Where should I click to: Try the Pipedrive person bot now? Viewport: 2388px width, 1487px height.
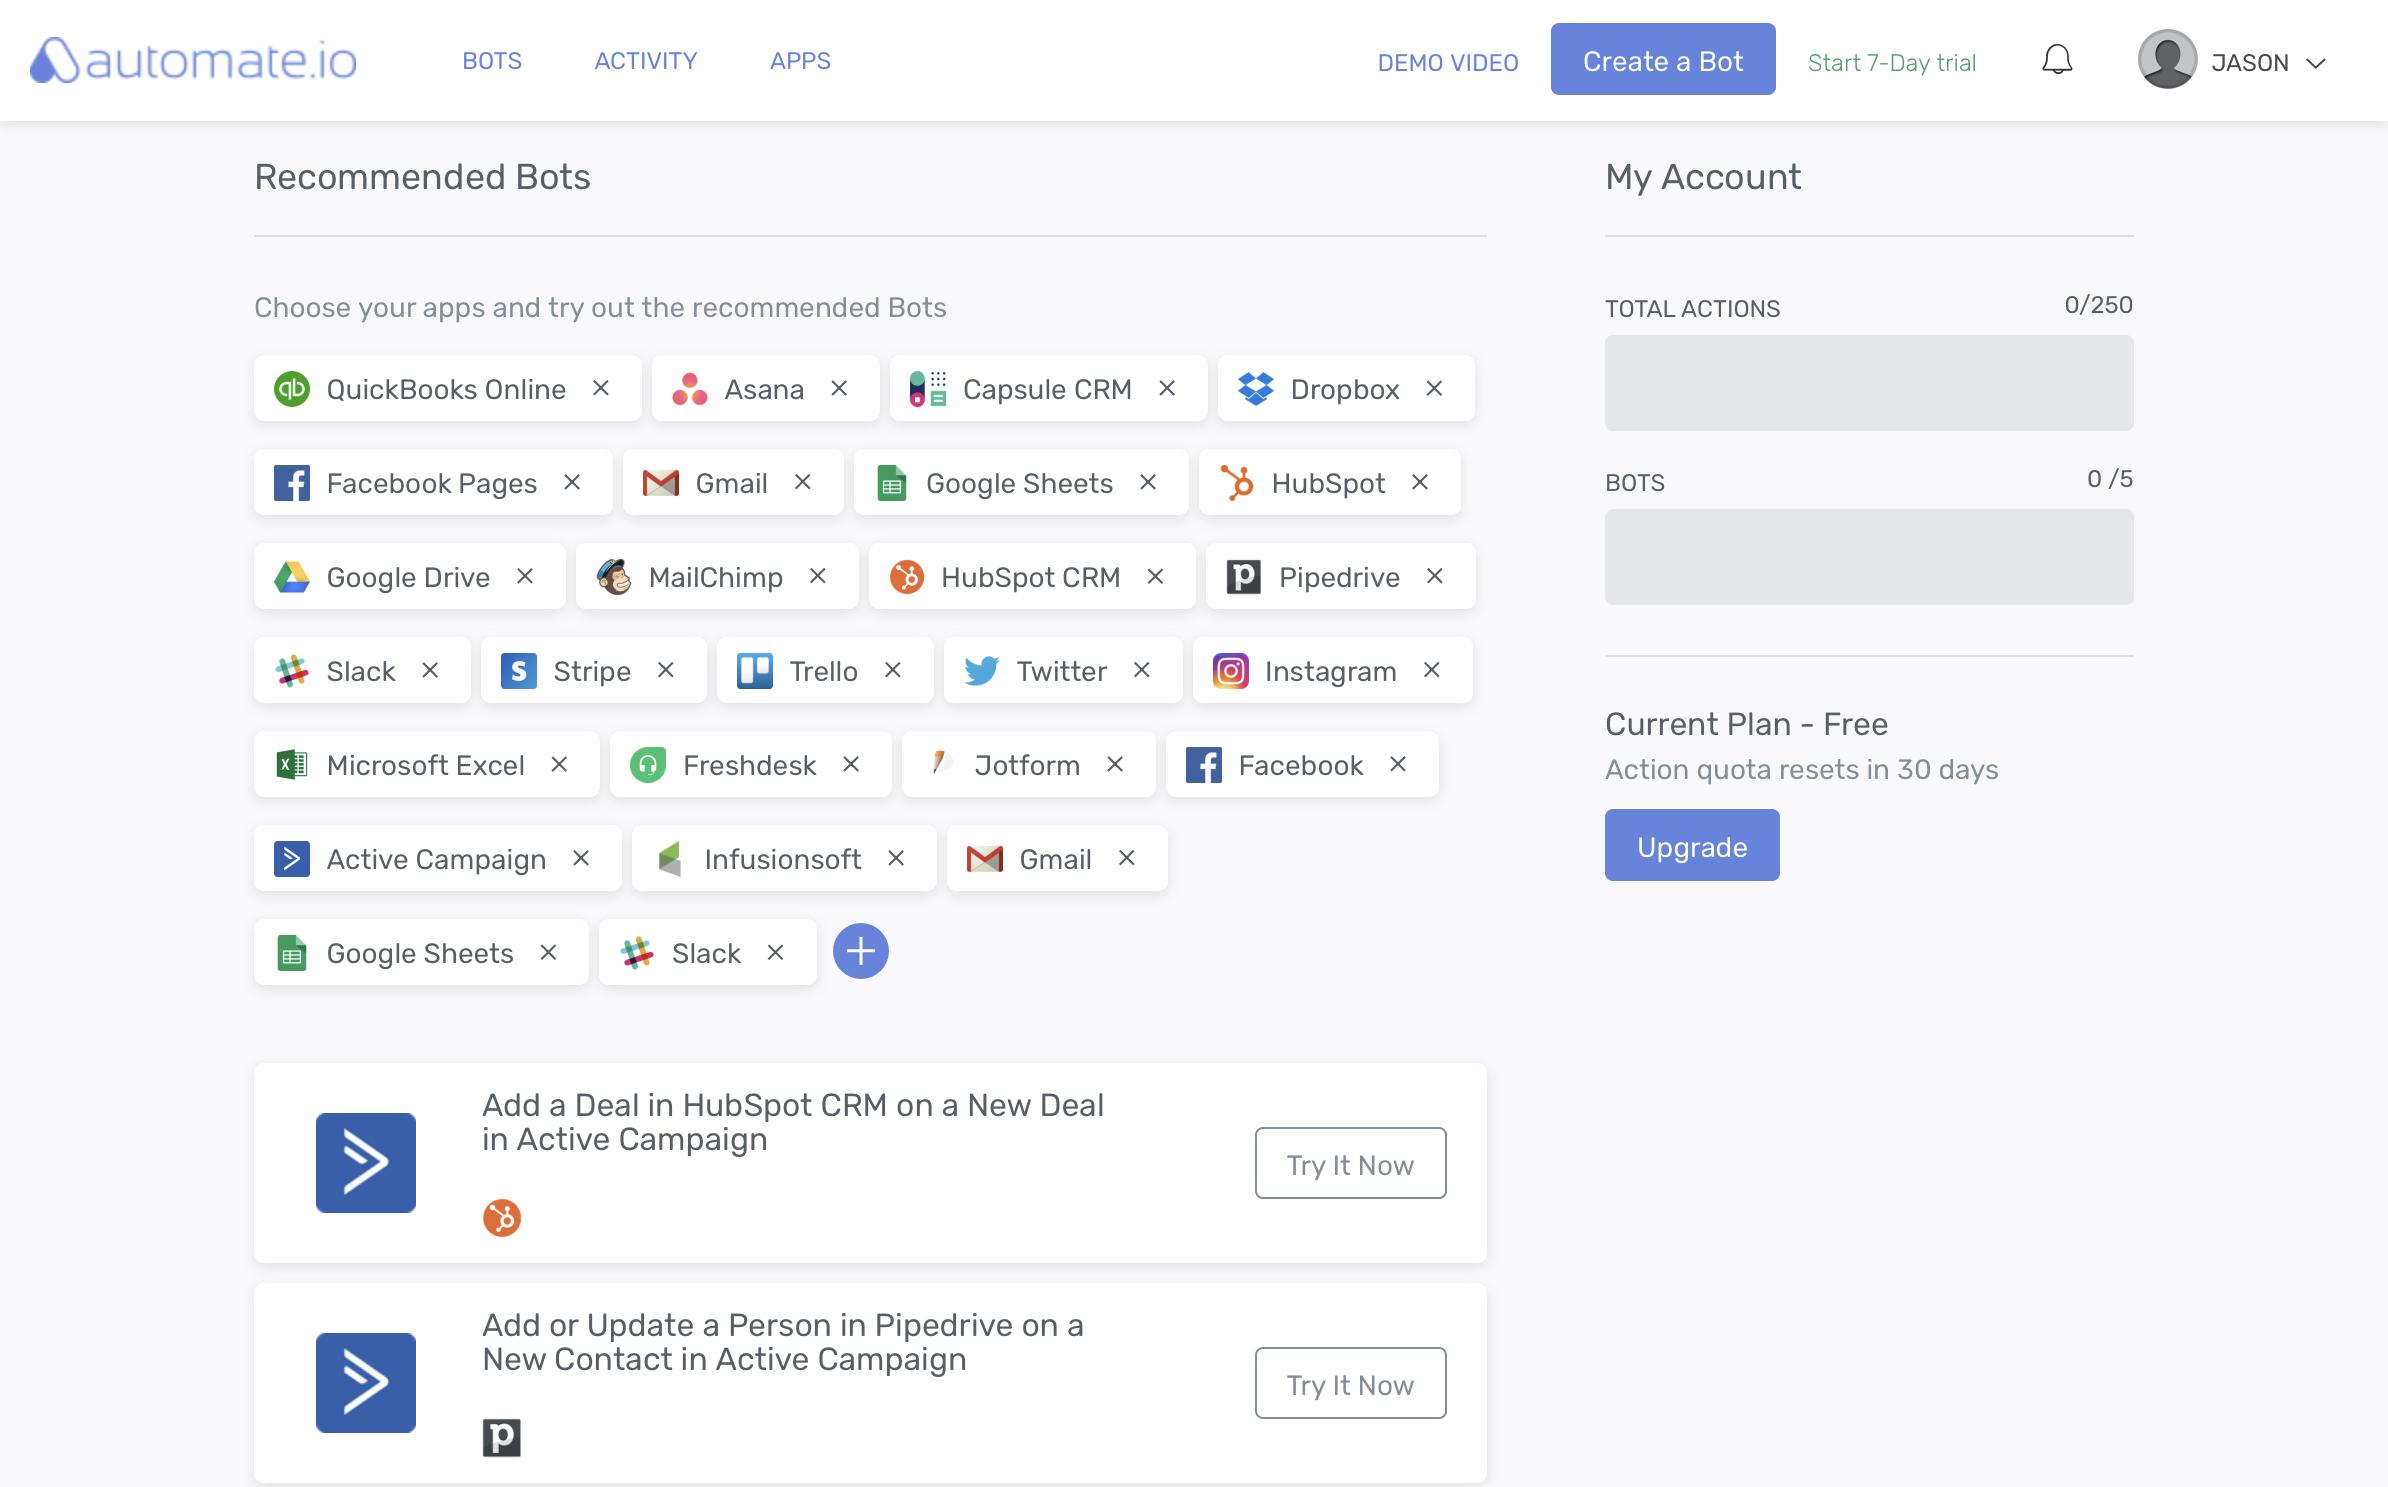(1350, 1383)
